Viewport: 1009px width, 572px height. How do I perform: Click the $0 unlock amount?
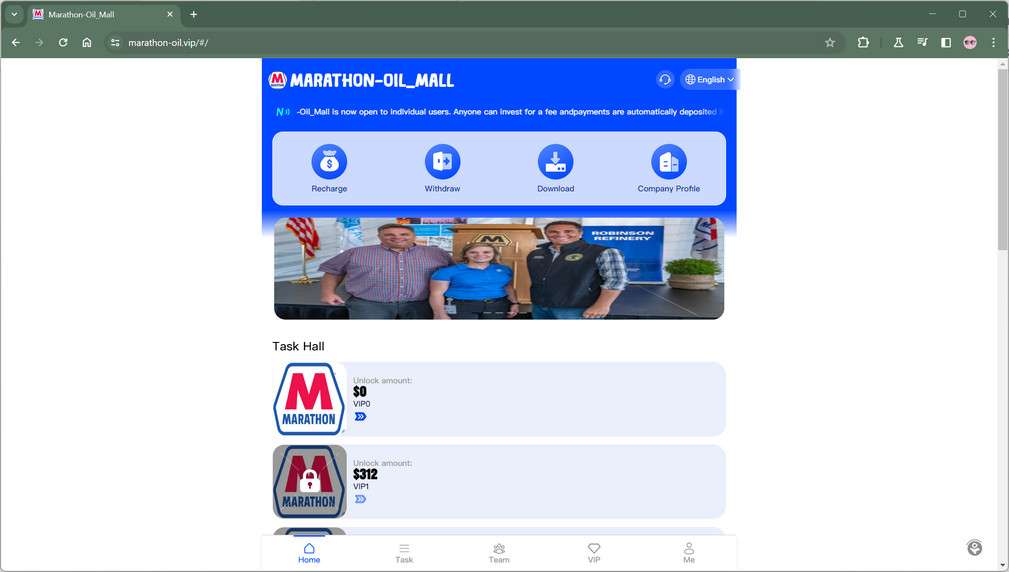click(x=360, y=391)
